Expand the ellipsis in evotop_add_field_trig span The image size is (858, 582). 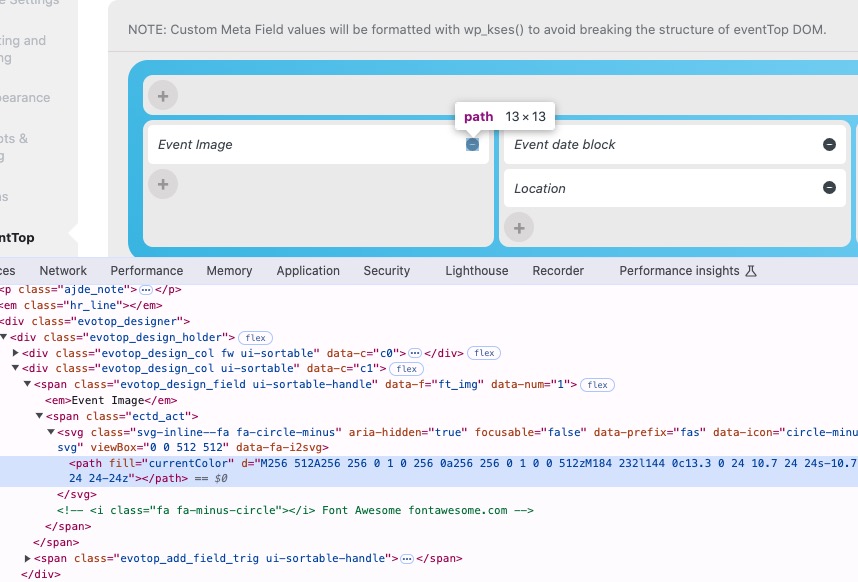coord(407,558)
